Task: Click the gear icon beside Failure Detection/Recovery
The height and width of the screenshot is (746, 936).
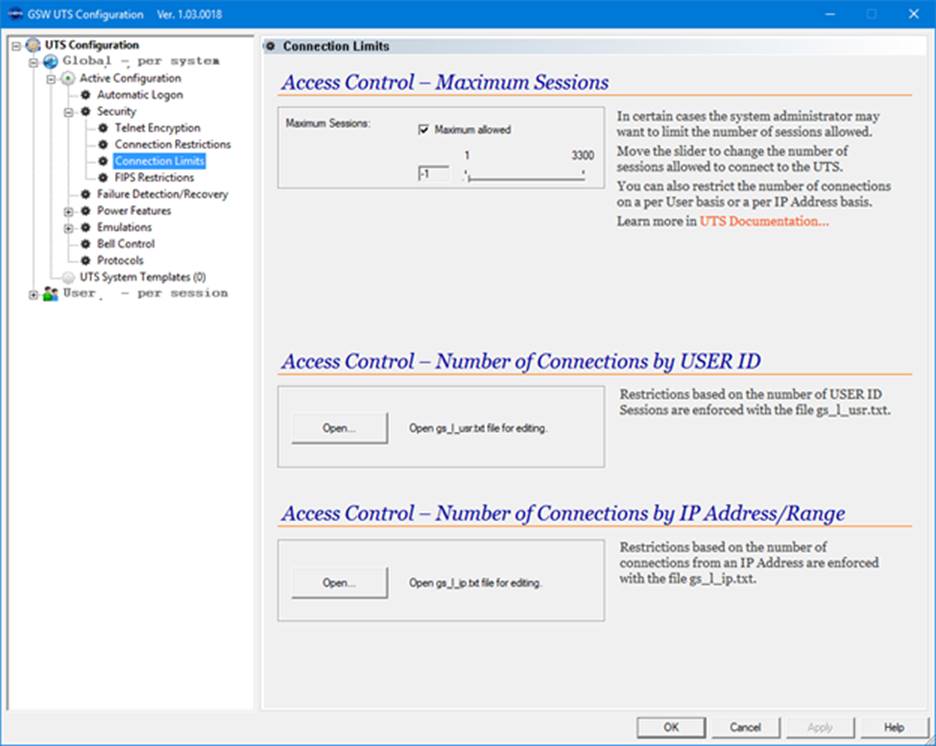Action: (x=86, y=194)
